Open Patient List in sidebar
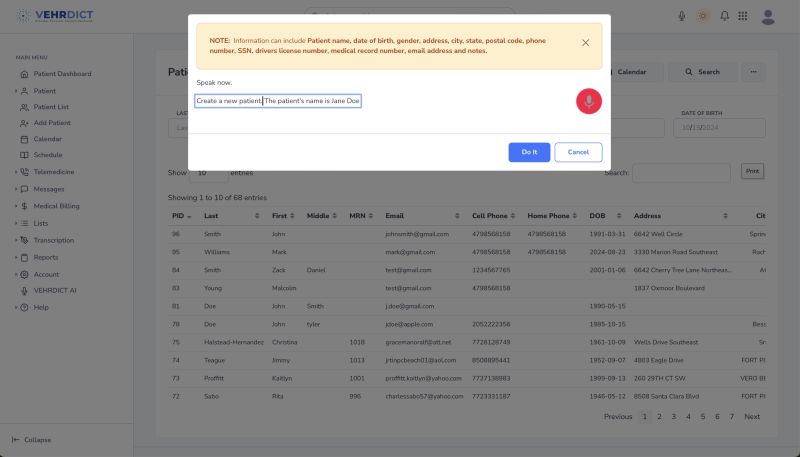Screen dimensions: 800x457 click(50, 106)
